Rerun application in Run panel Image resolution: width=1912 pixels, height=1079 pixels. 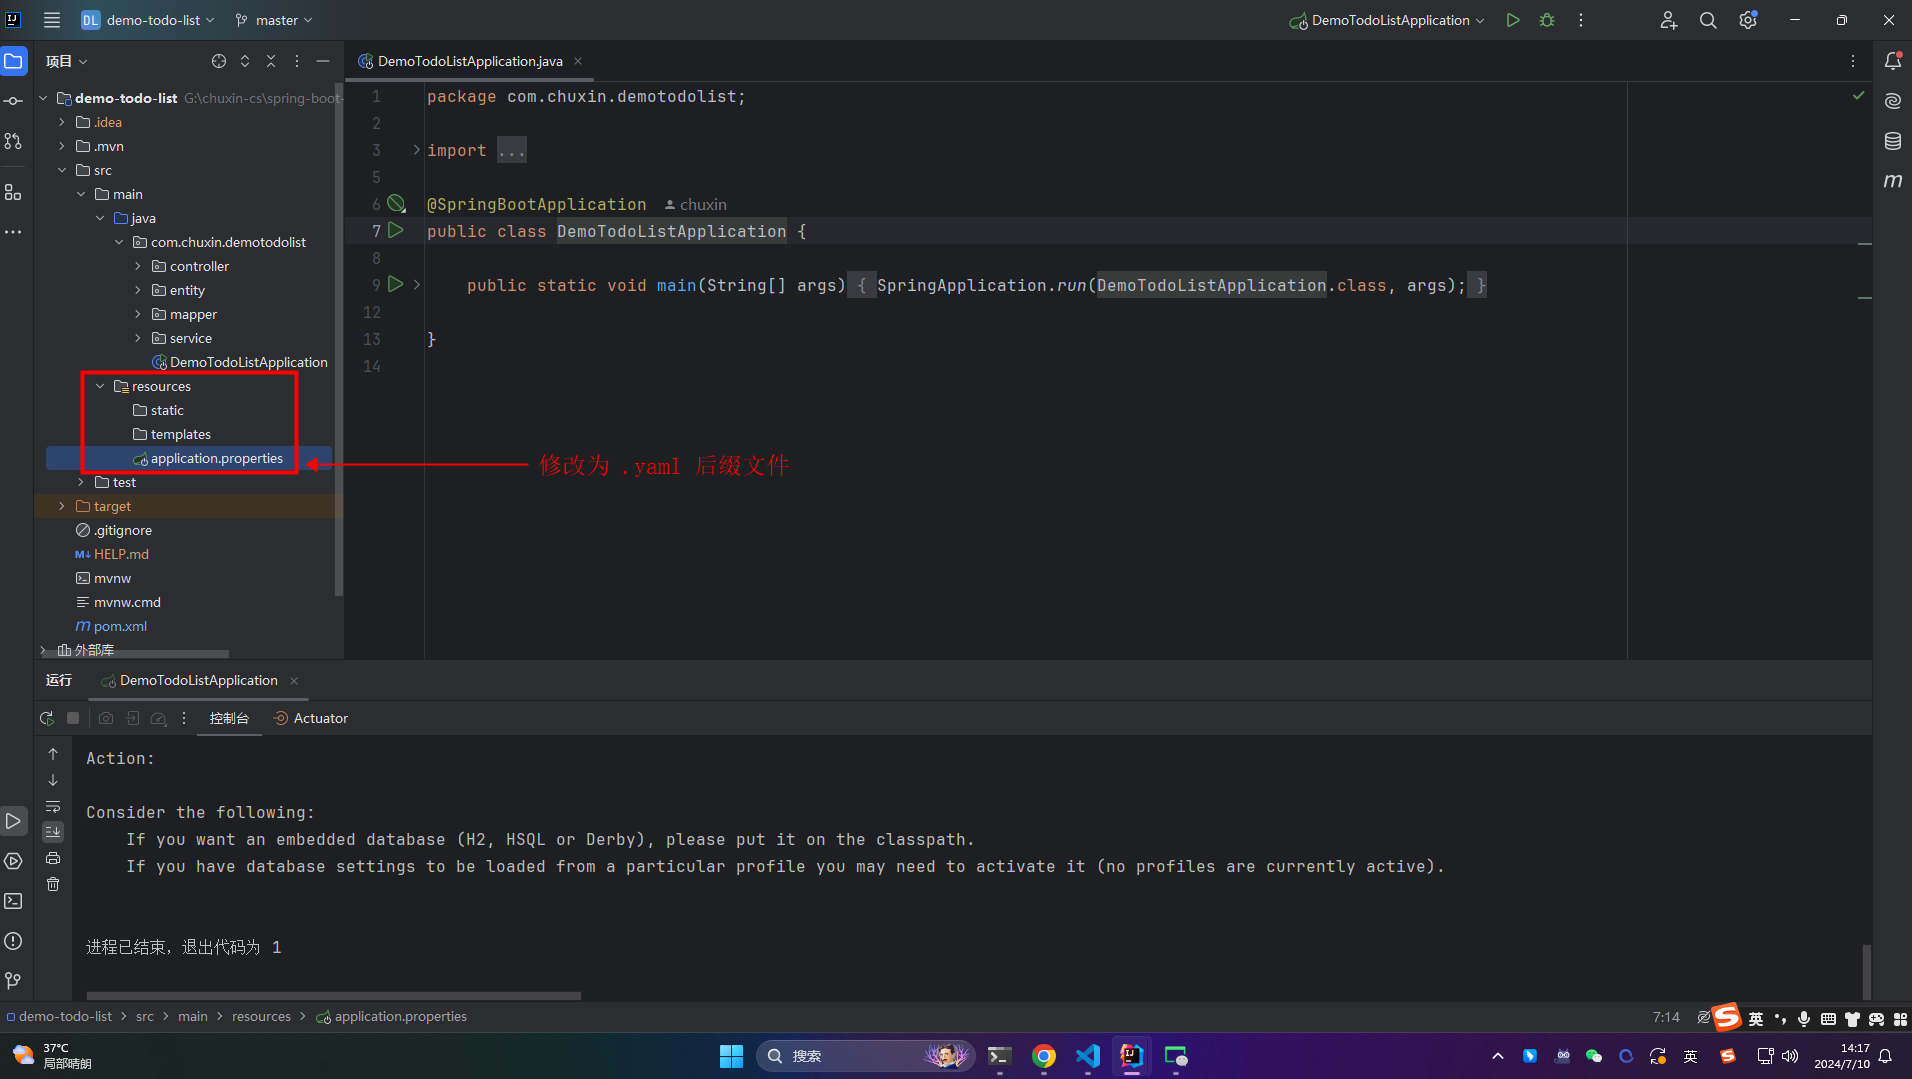point(47,718)
